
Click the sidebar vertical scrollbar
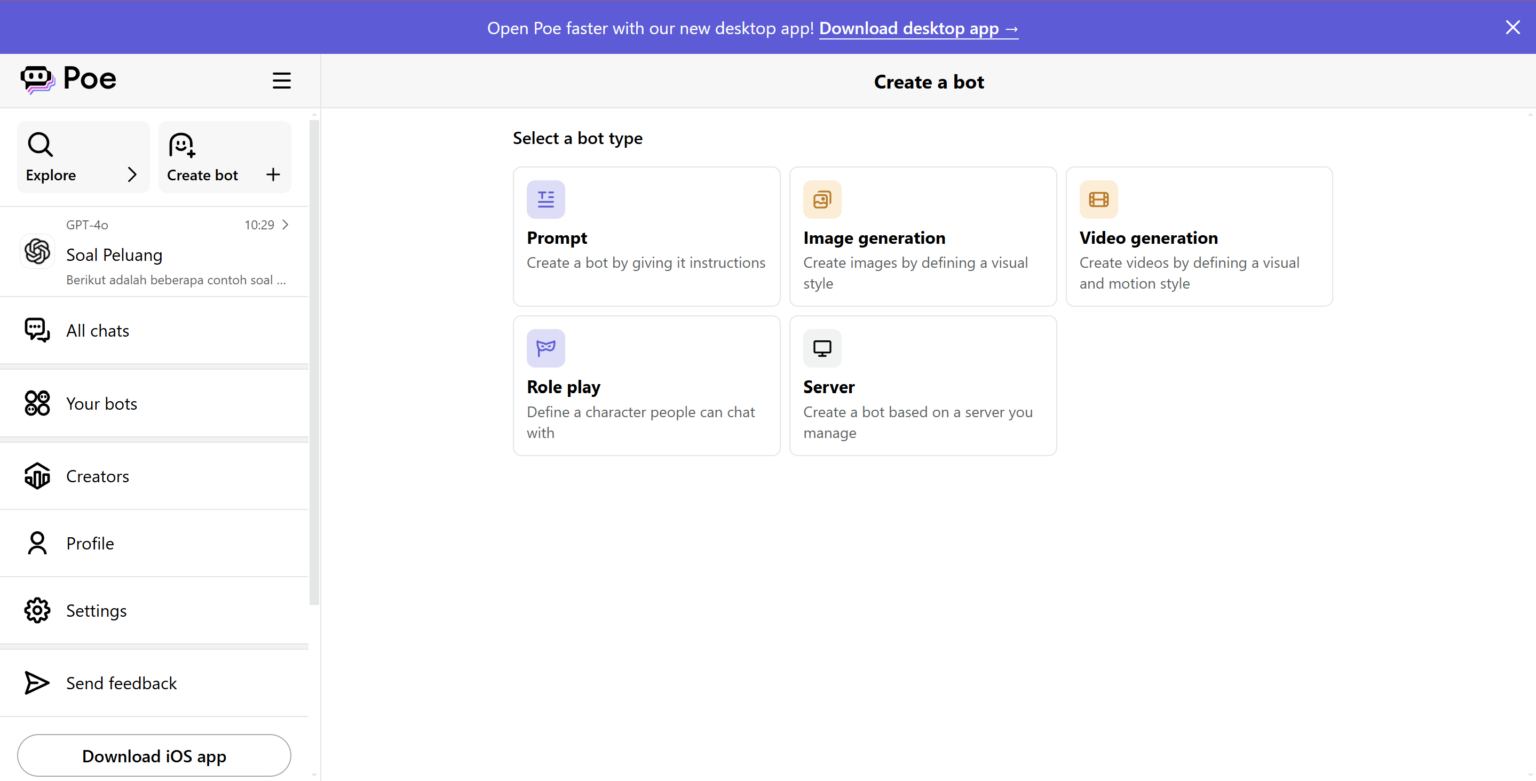[314, 360]
